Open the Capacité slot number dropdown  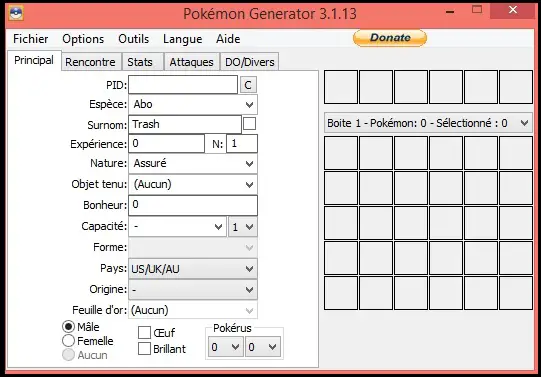(x=243, y=227)
